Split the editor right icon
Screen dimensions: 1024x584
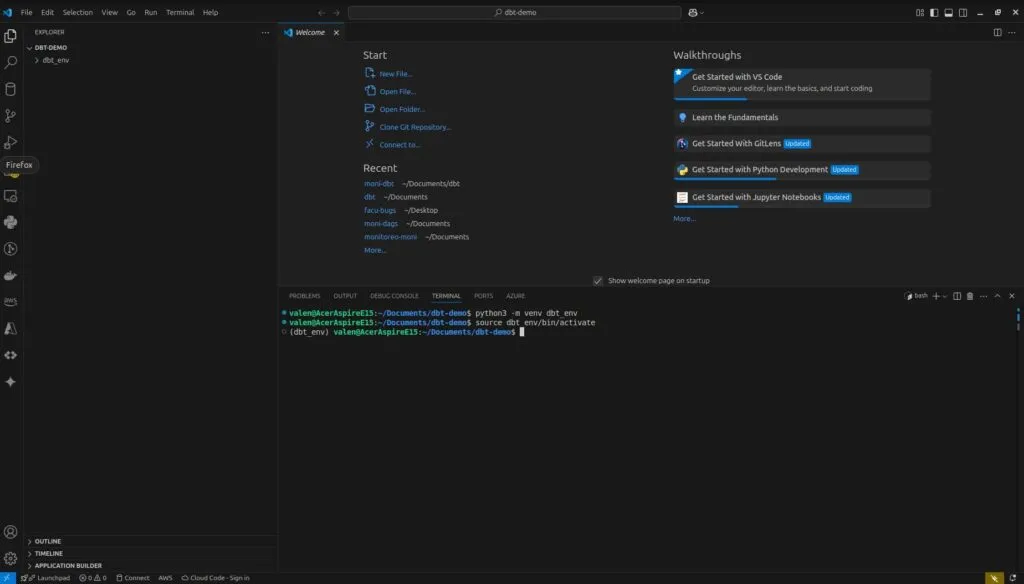[997, 32]
